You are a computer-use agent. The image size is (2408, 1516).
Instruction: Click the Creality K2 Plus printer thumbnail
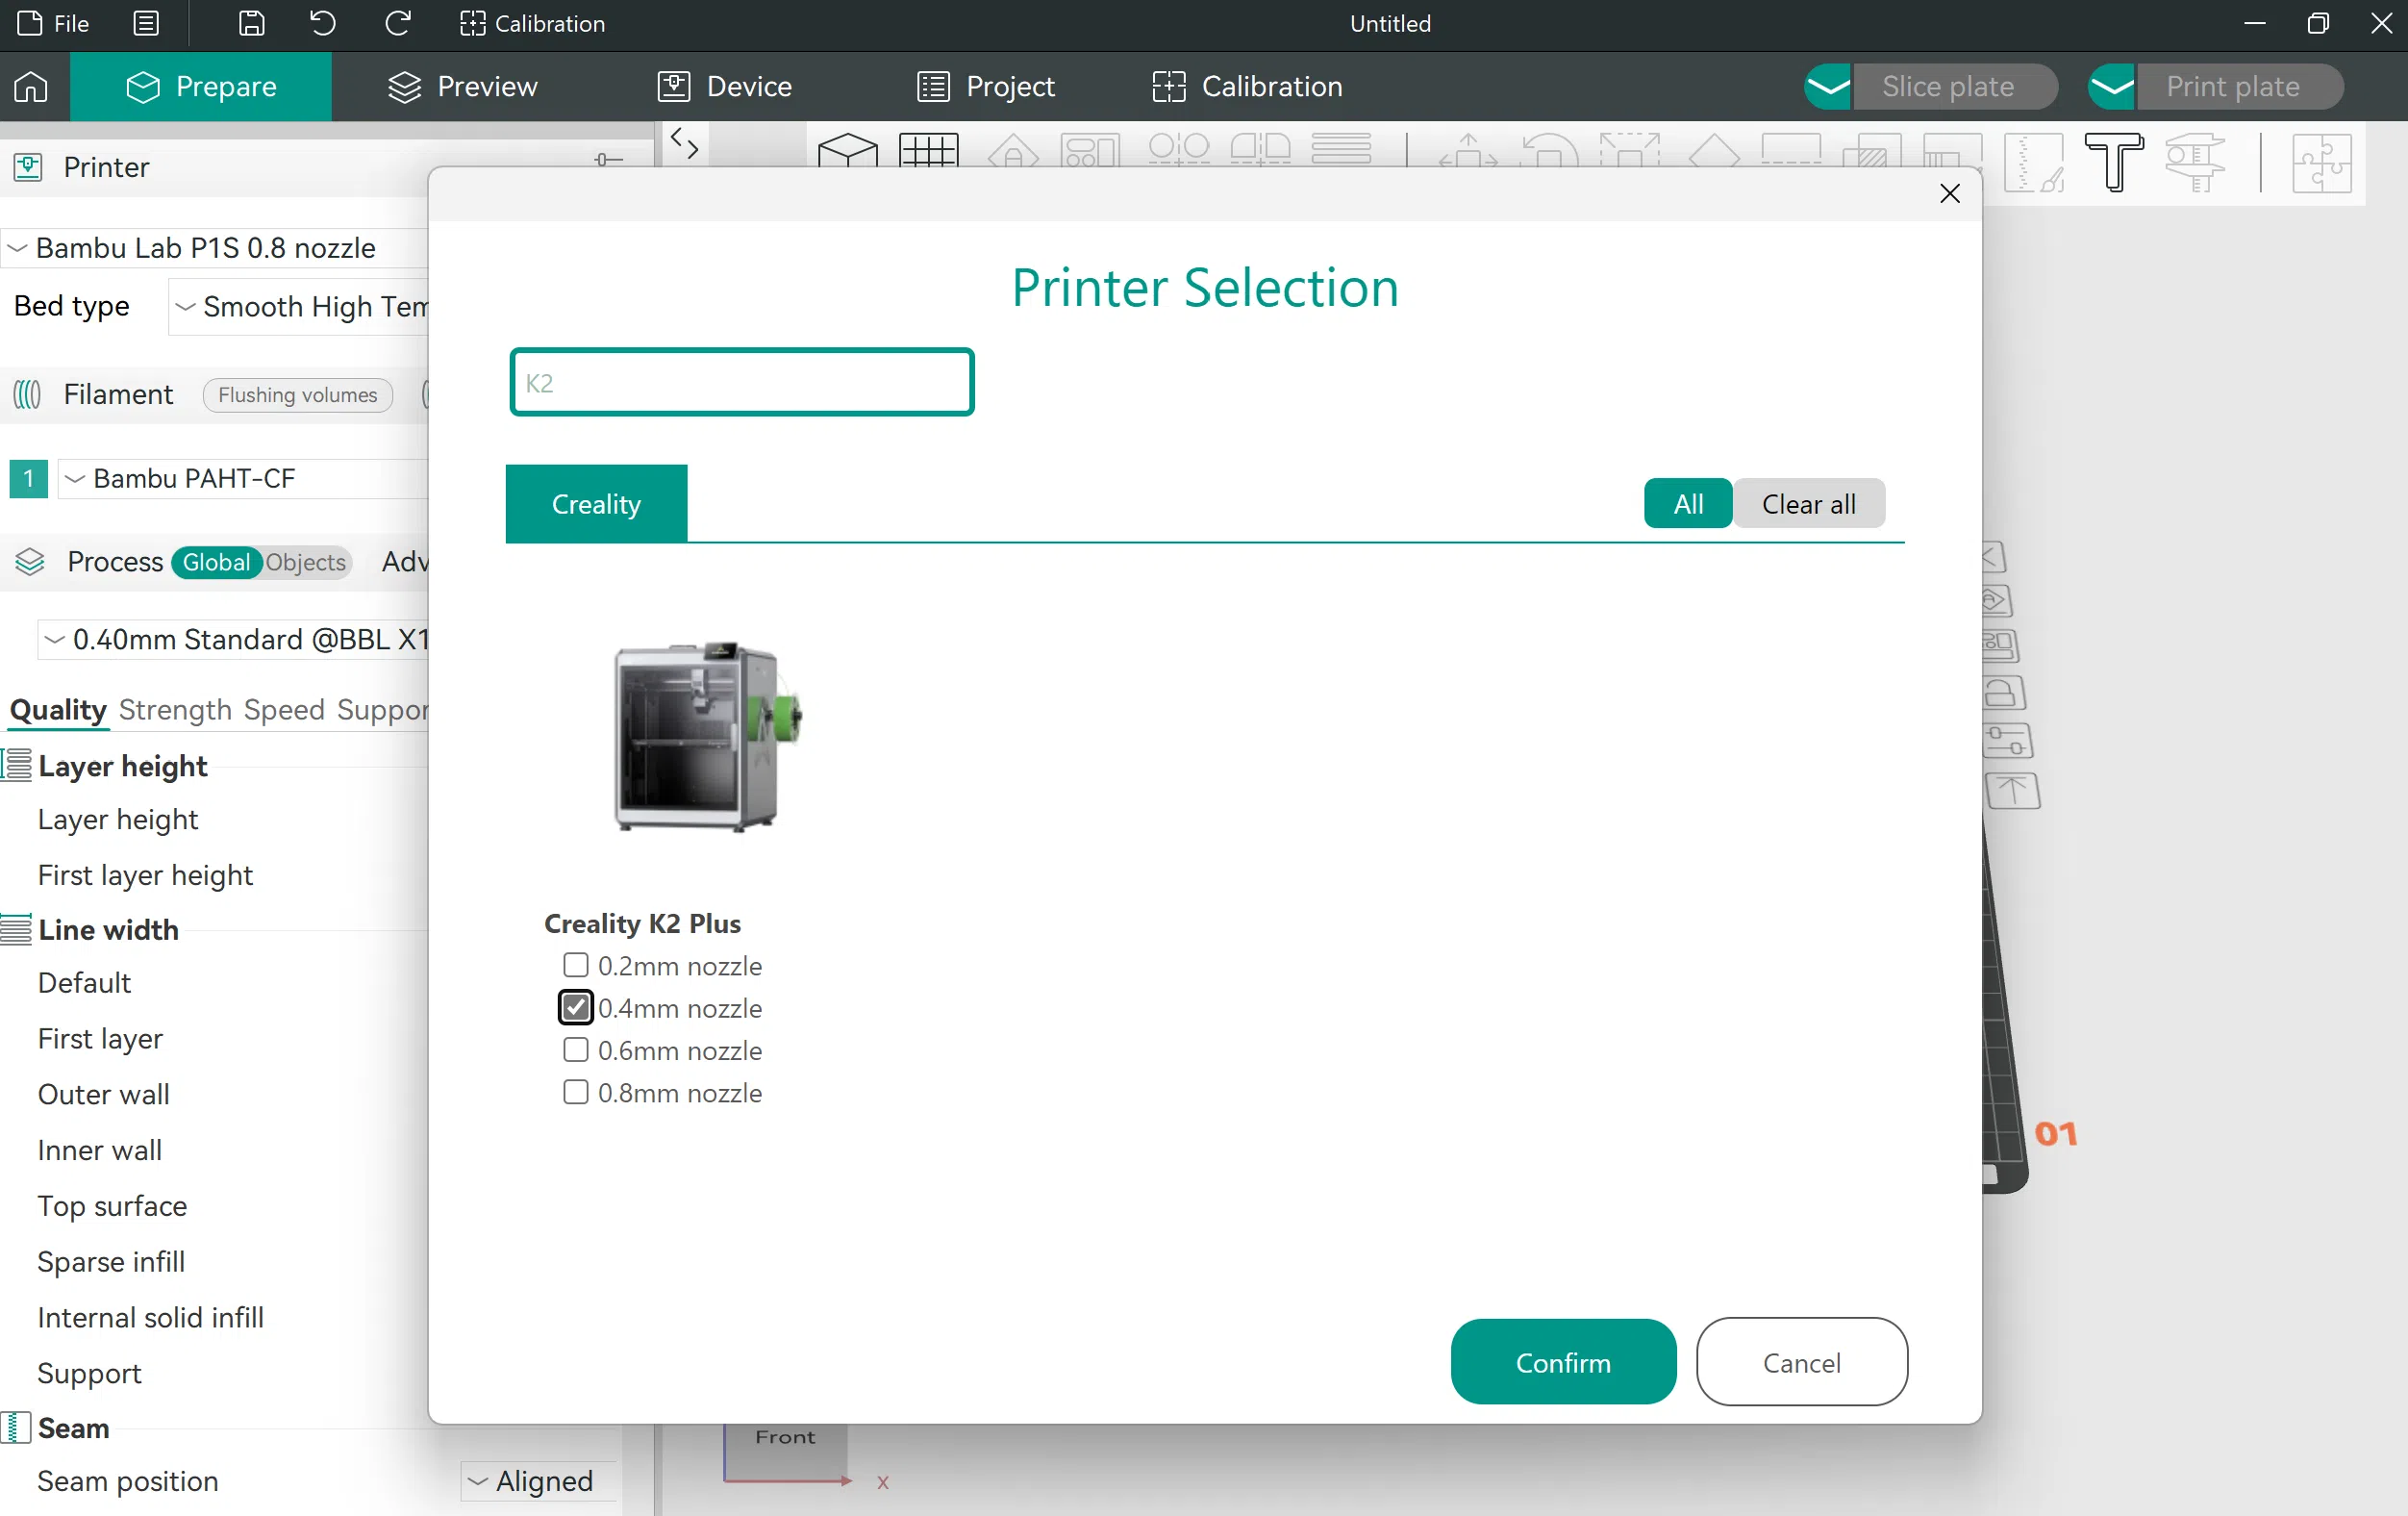pos(707,736)
